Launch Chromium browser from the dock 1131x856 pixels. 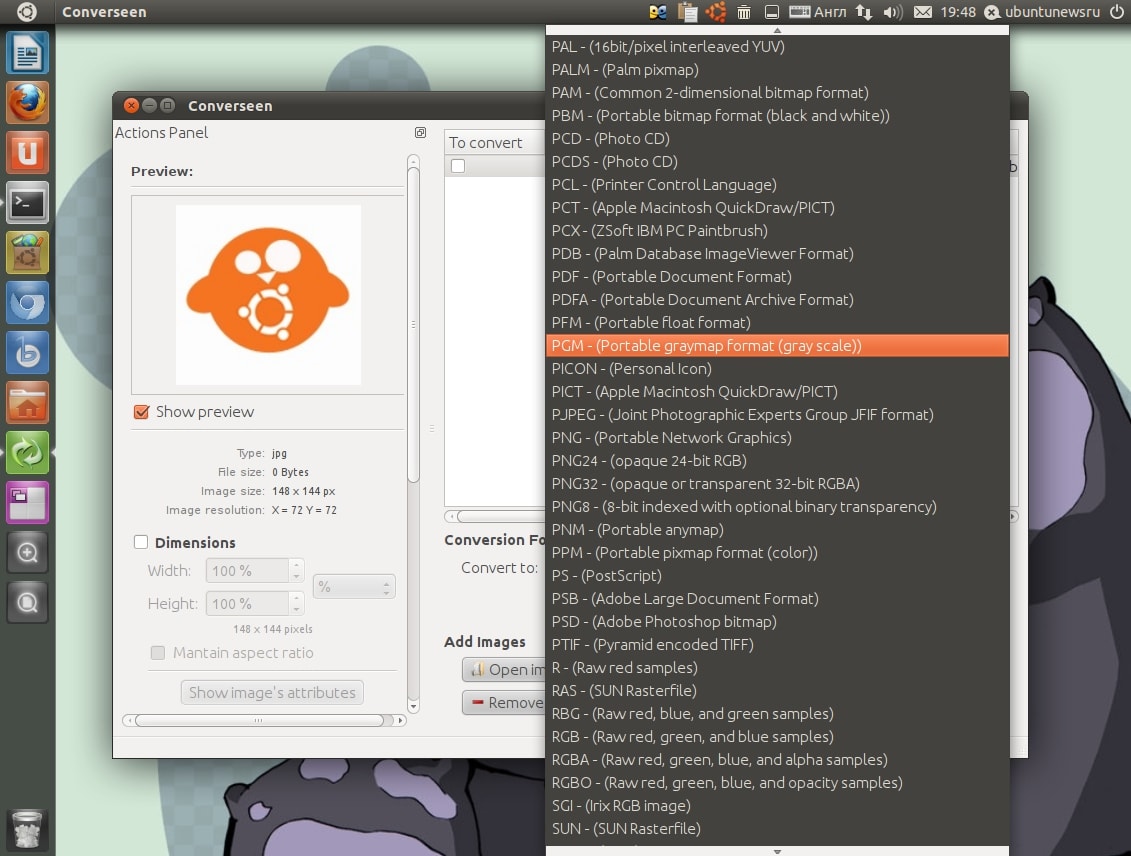pos(27,303)
